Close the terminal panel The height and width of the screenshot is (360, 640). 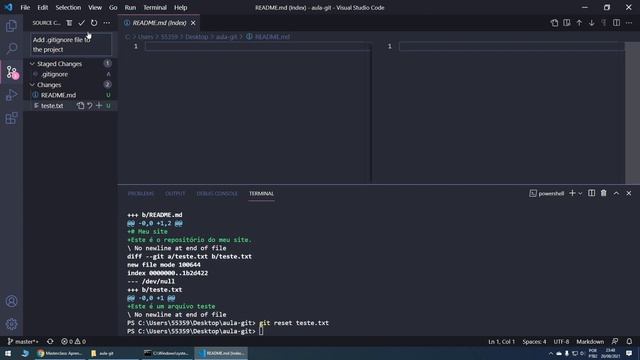coord(629,193)
